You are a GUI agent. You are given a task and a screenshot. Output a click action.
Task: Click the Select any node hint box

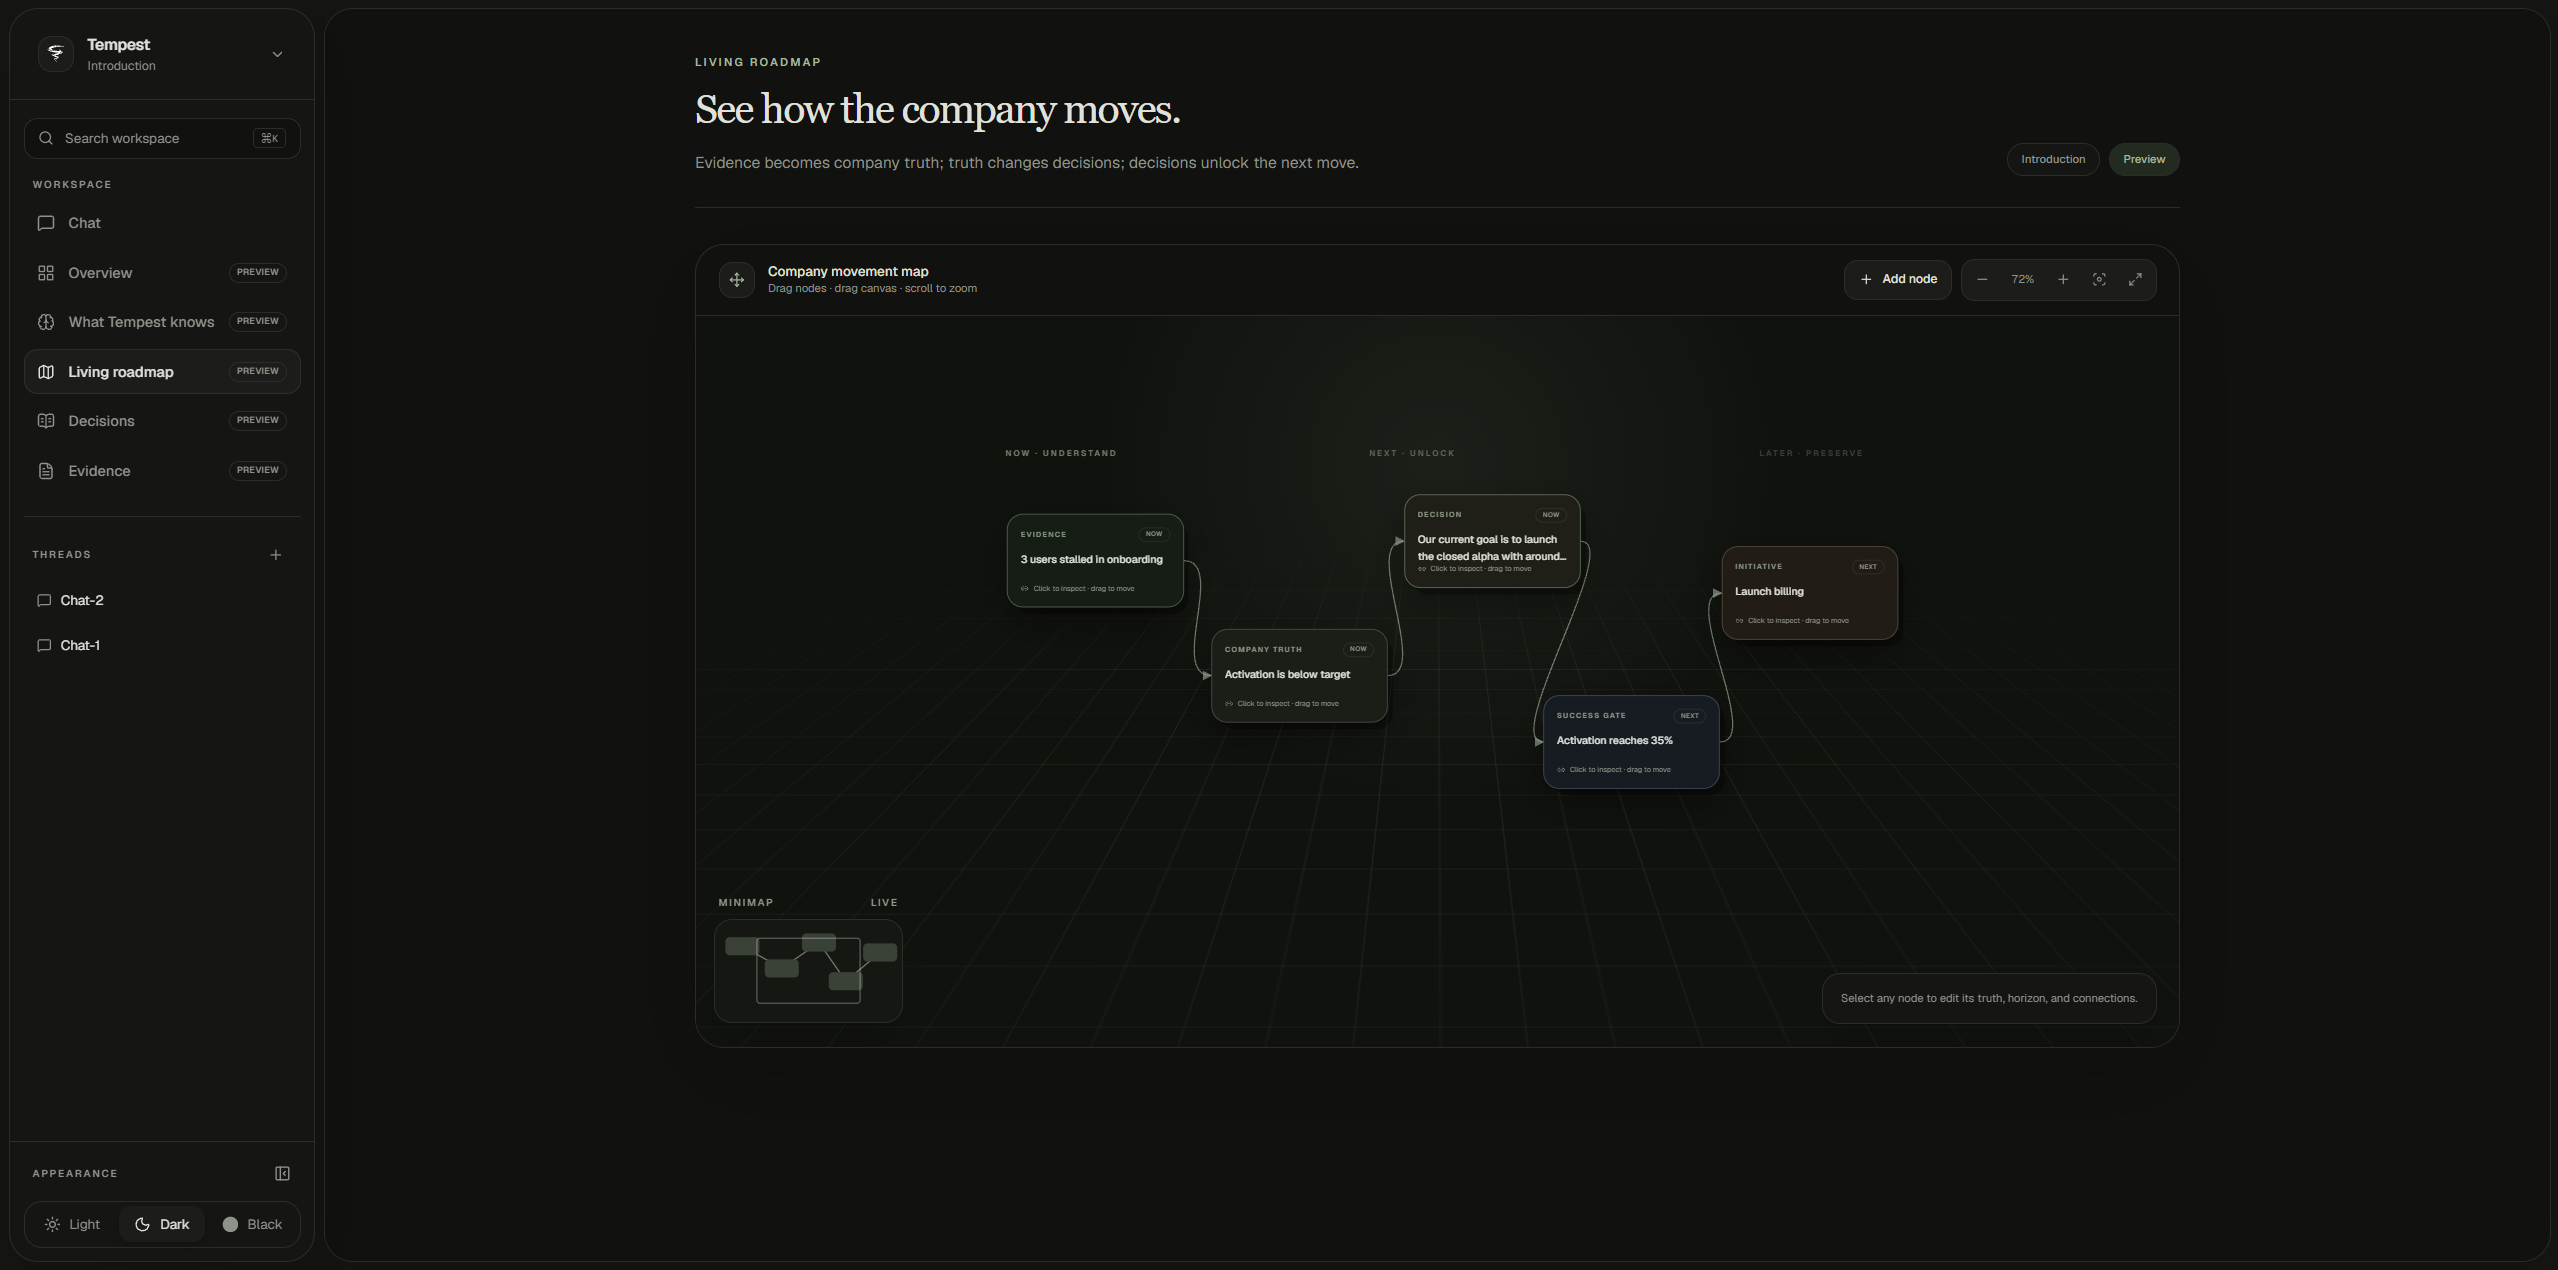(x=1988, y=999)
